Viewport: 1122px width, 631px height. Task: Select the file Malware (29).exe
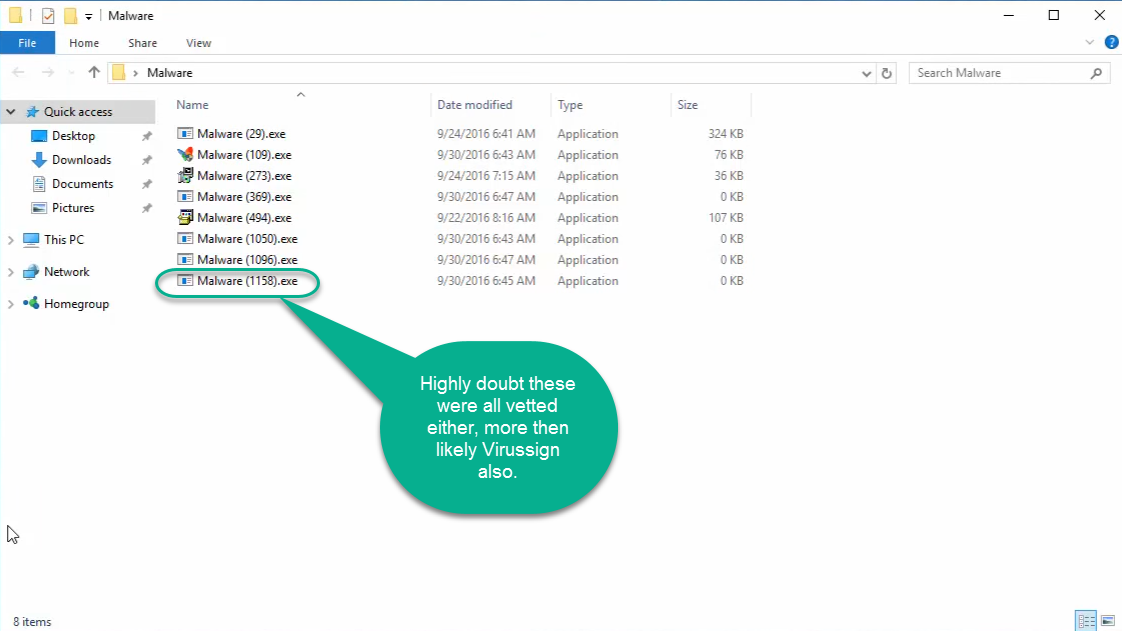tap(241, 134)
